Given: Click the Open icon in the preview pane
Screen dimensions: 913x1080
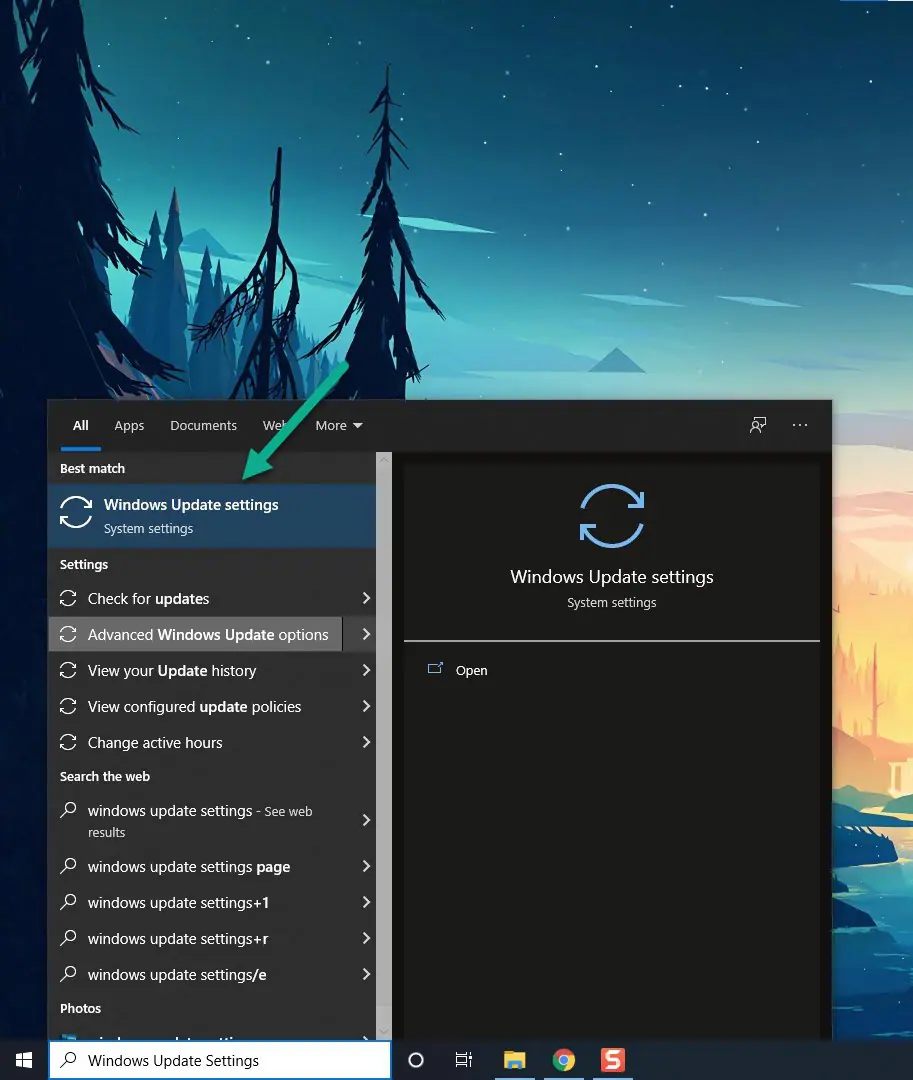Looking at the screenshot, I should coord(435,668).
